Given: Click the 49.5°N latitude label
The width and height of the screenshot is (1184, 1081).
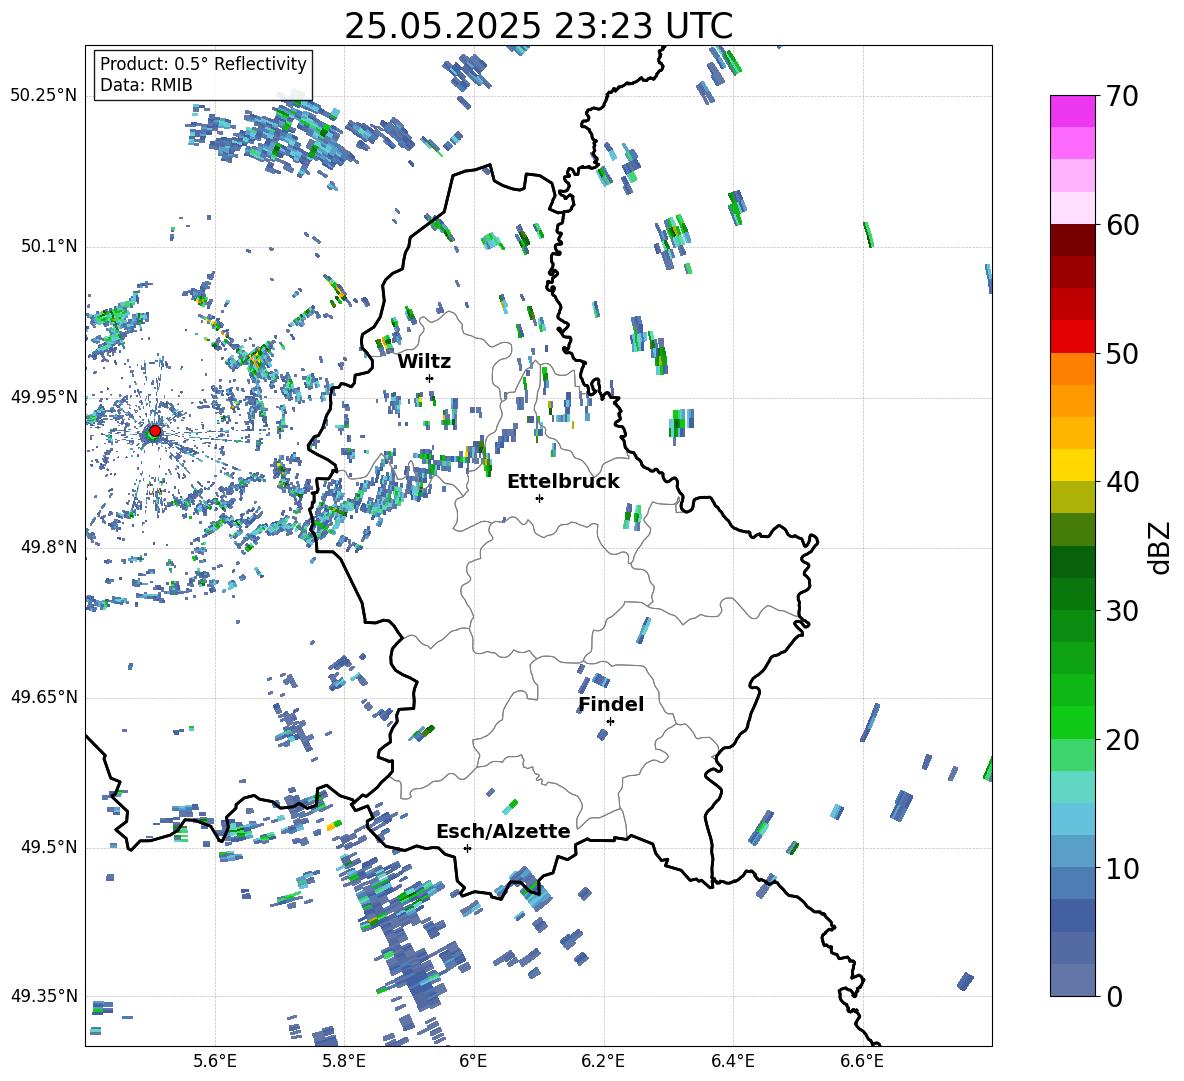Looking at the screenshot, I should (x=49, y=846).
